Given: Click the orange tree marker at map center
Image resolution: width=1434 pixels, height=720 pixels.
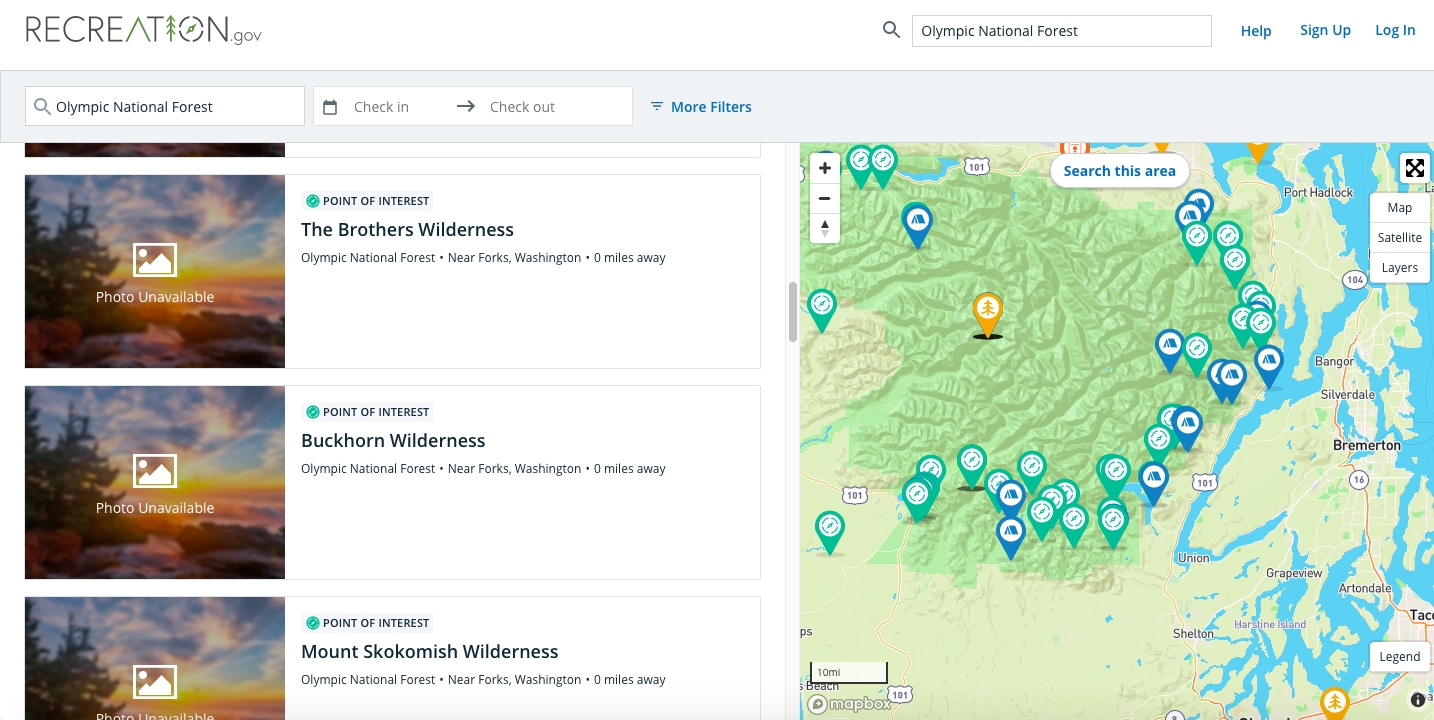Looking at the screenshot, I should click(x=988, y=314).
